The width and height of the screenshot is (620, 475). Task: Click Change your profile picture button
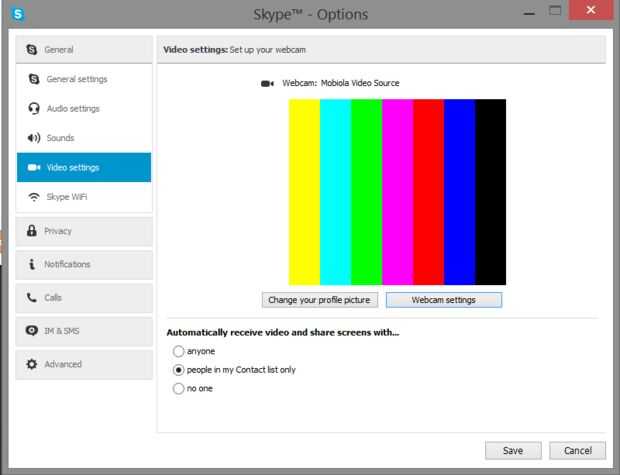(319, 300)
